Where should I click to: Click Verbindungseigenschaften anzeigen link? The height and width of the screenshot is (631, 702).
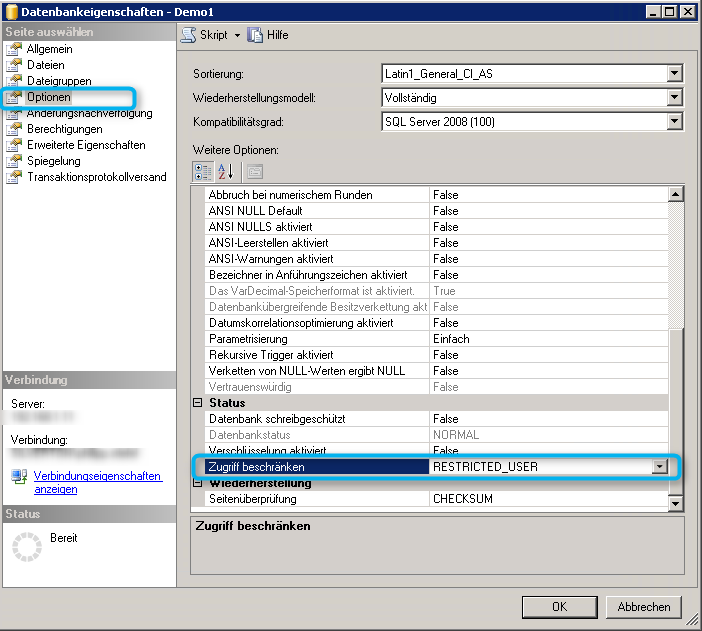click(x=98, y=482)
